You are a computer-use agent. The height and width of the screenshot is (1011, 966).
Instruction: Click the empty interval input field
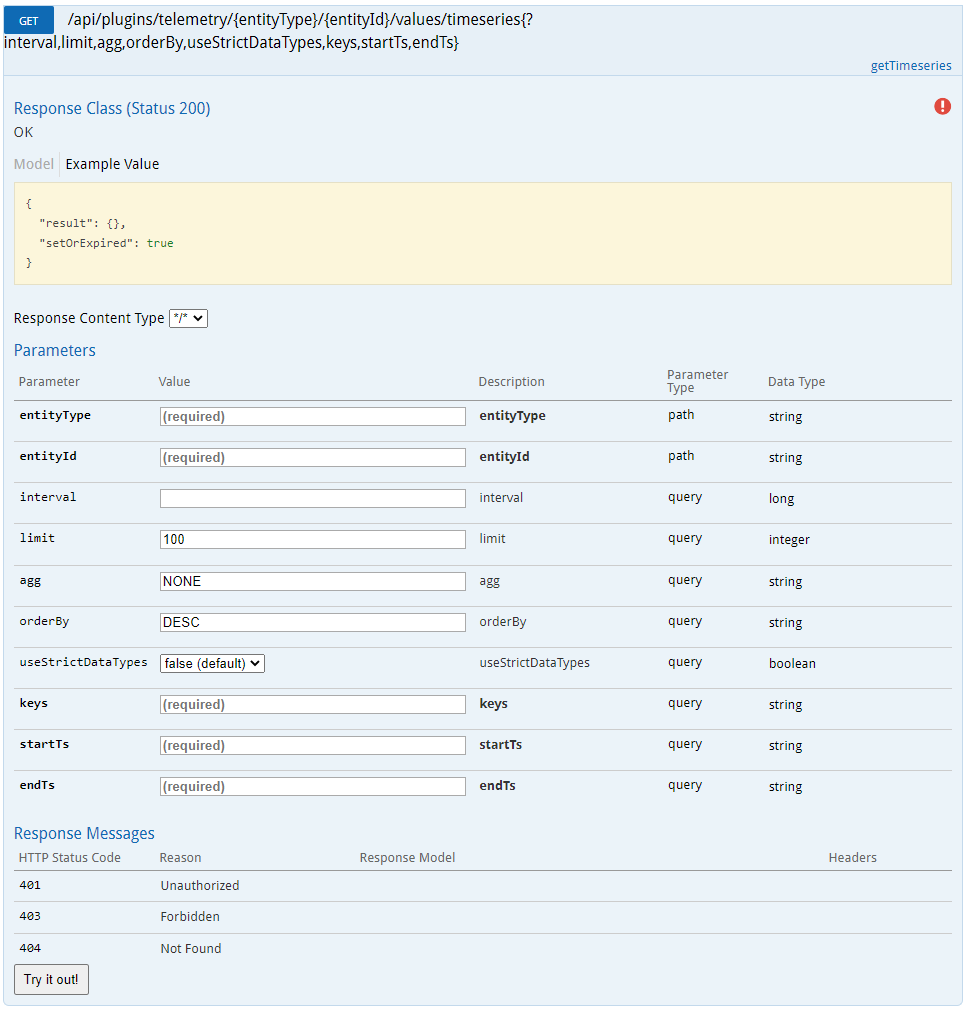point(313,498)
